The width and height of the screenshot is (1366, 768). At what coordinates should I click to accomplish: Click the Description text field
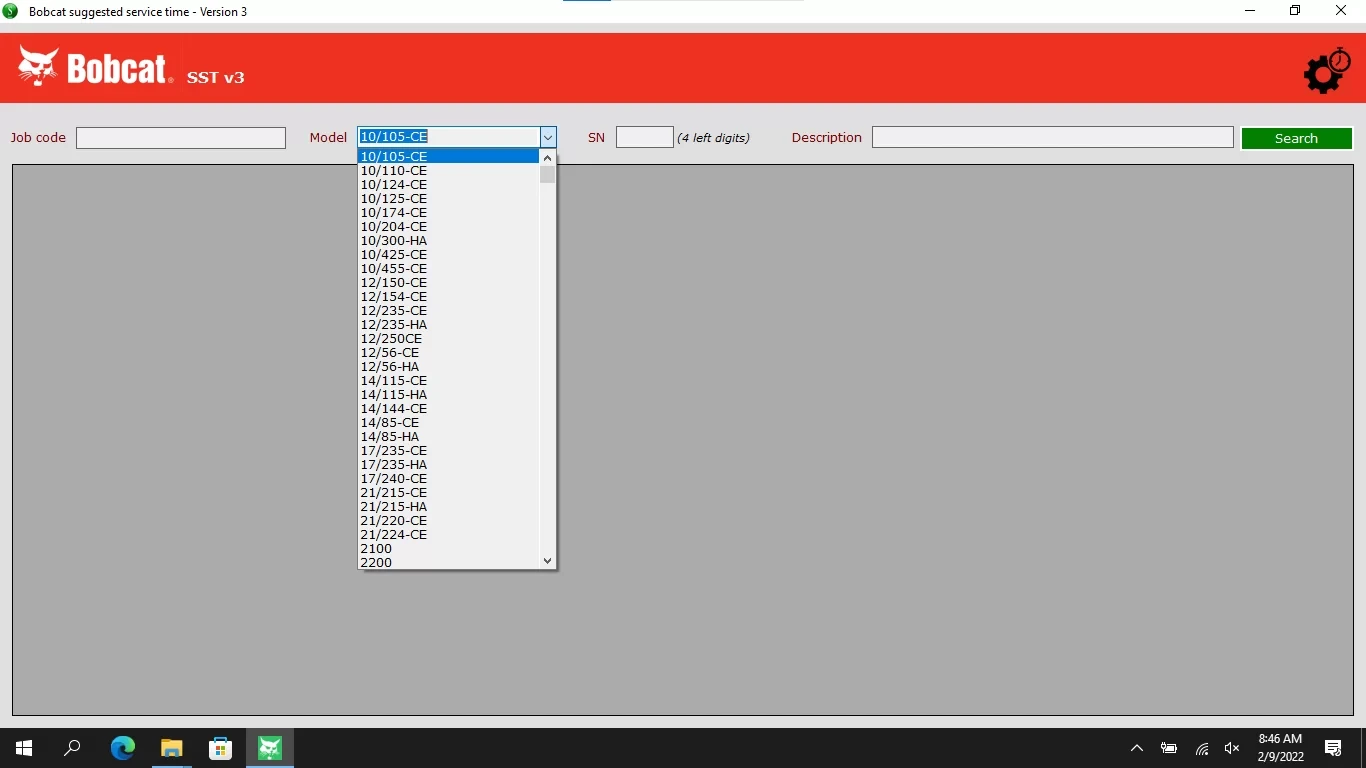click(1052, 138)
